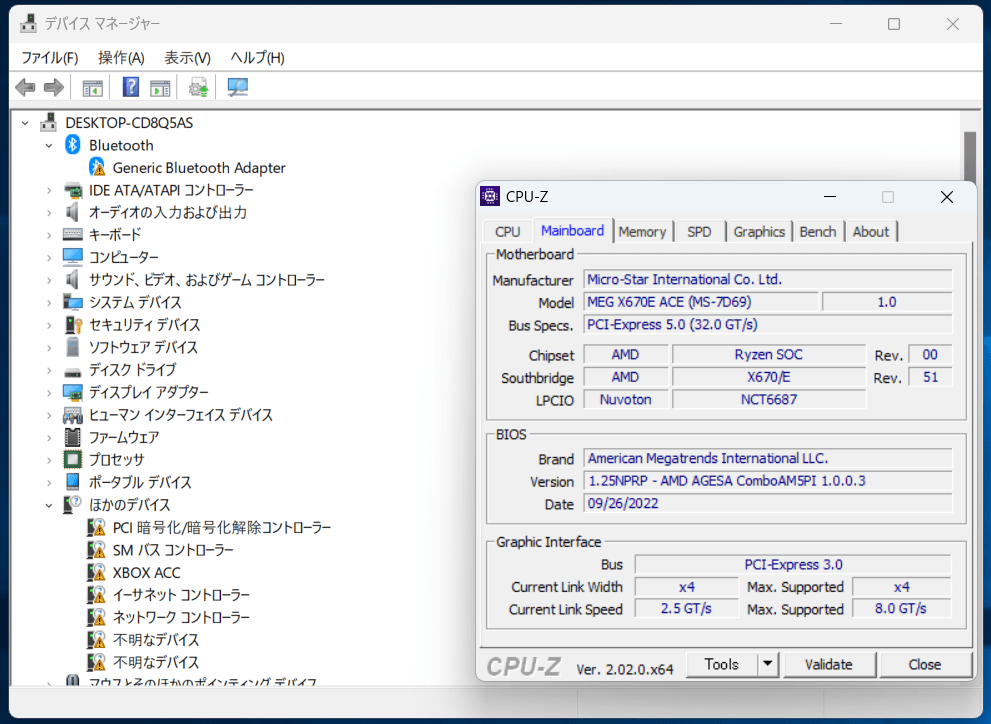Select the イーサネット コントローラー entry
This screenshot has width=991, height=724.
tap(181, 595)
